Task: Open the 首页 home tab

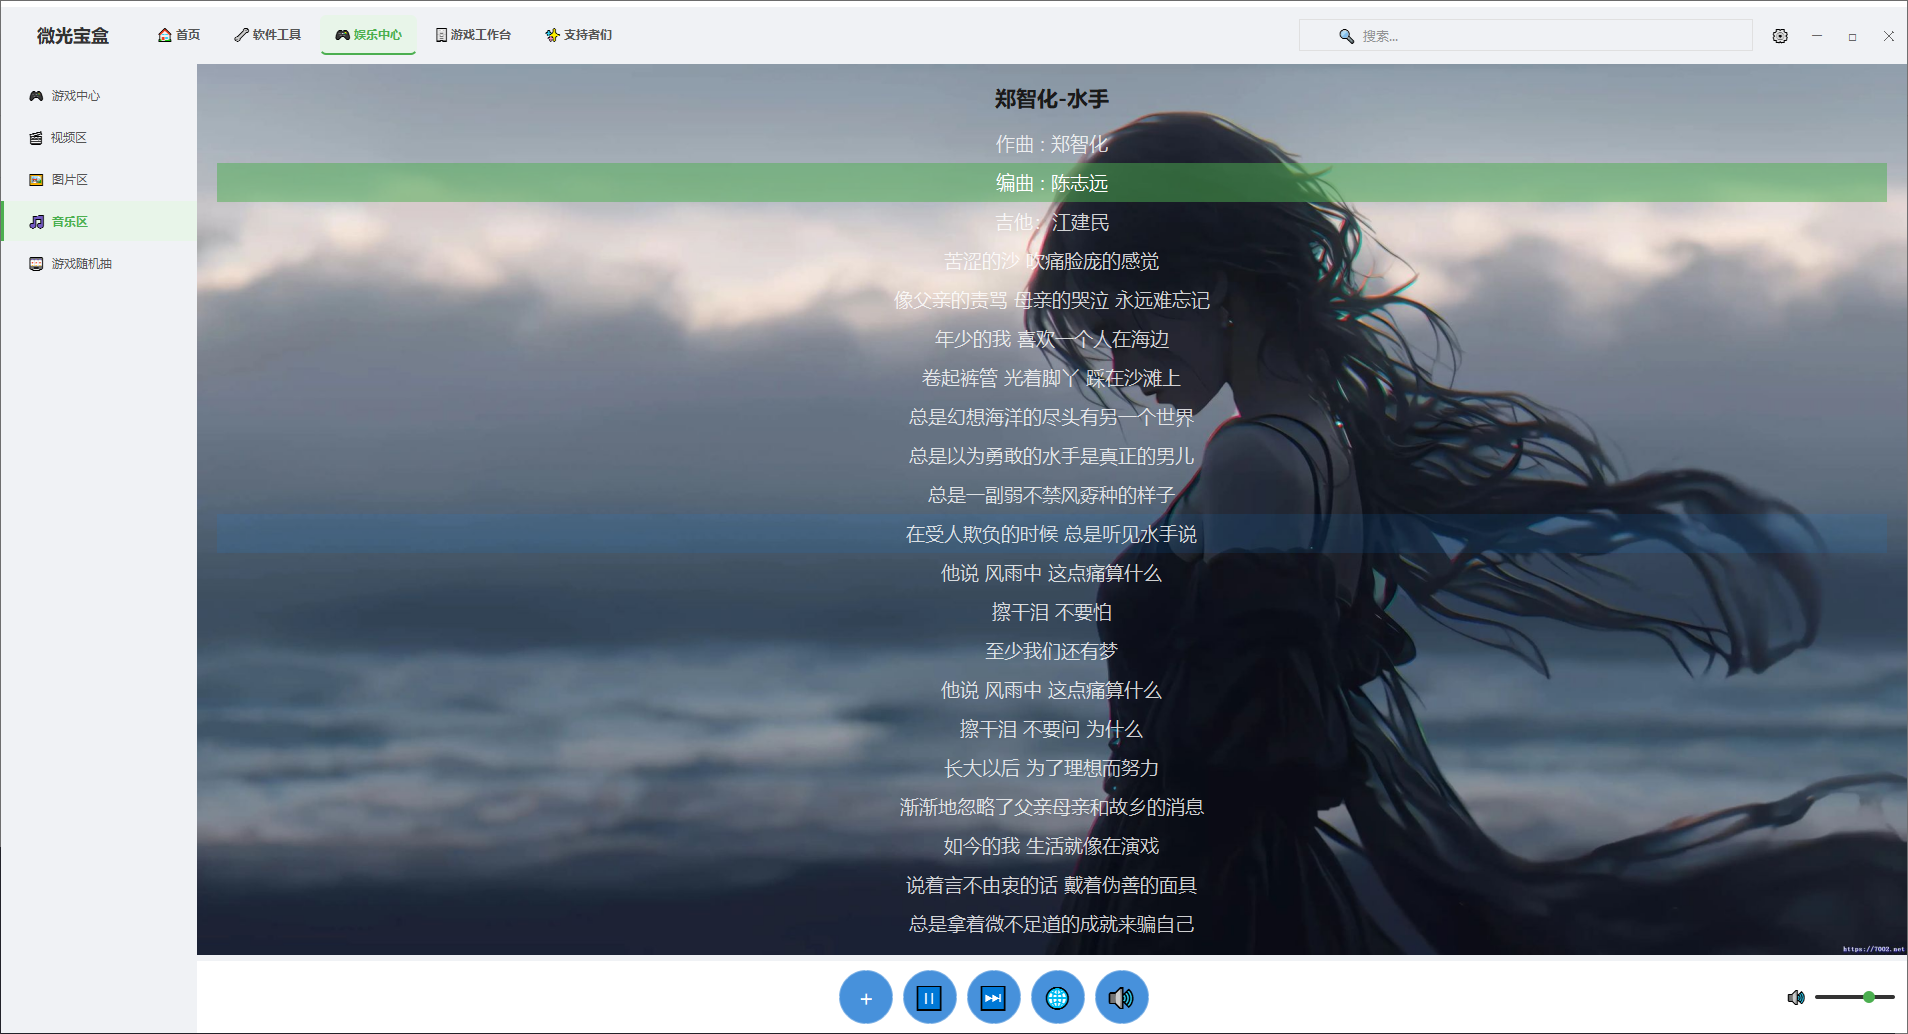Action: tap(179, 35)
